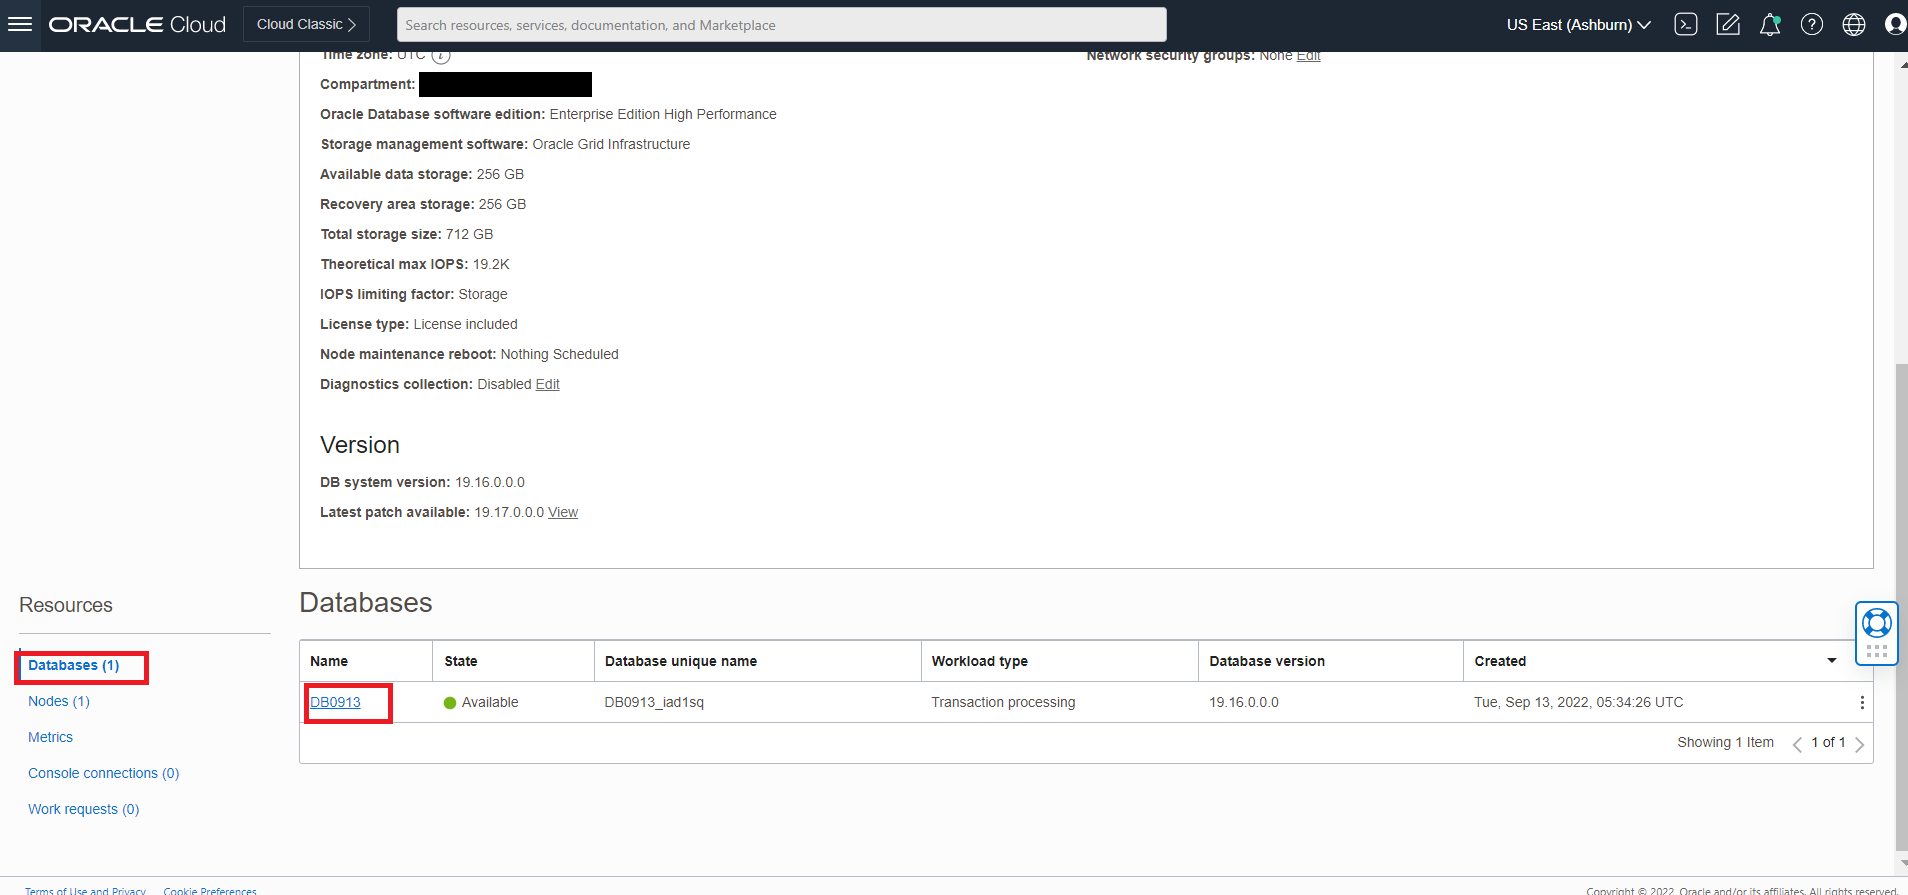Open the announcements bell icon
1908x895 pixels.
[1770, 24]
